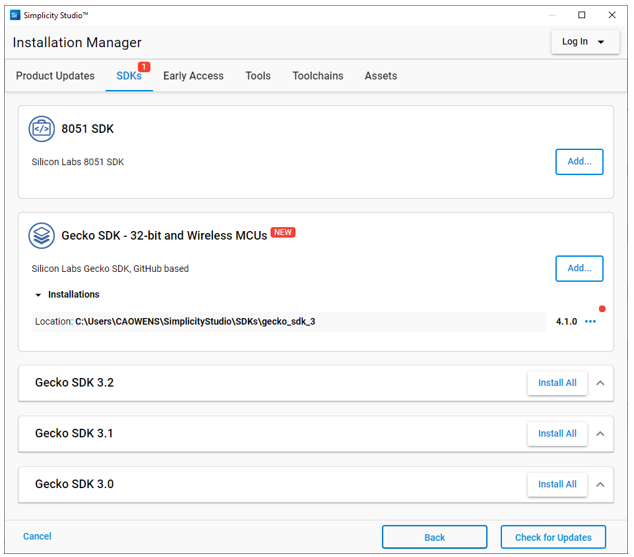Click the Simplicity Studio app icon in title bar
634x557 pixels.
point(14,15)
